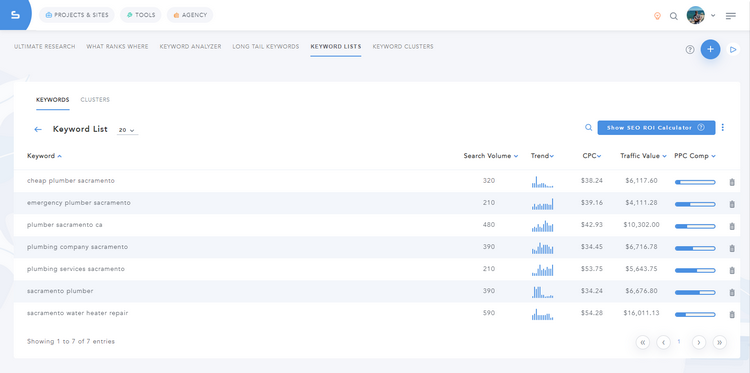Click 'Showing 1 to 7 of 7 entries' text
Screen dimensions: 750x373
point(71,341)
